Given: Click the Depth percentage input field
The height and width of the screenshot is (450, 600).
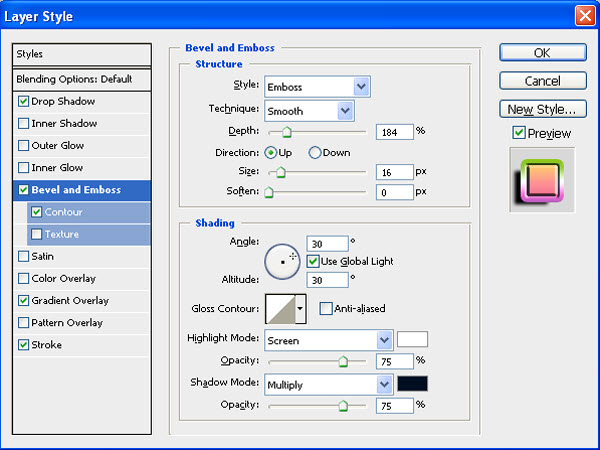Looking at the screenshot, I should pyautogui.click(x=394, y=131).
